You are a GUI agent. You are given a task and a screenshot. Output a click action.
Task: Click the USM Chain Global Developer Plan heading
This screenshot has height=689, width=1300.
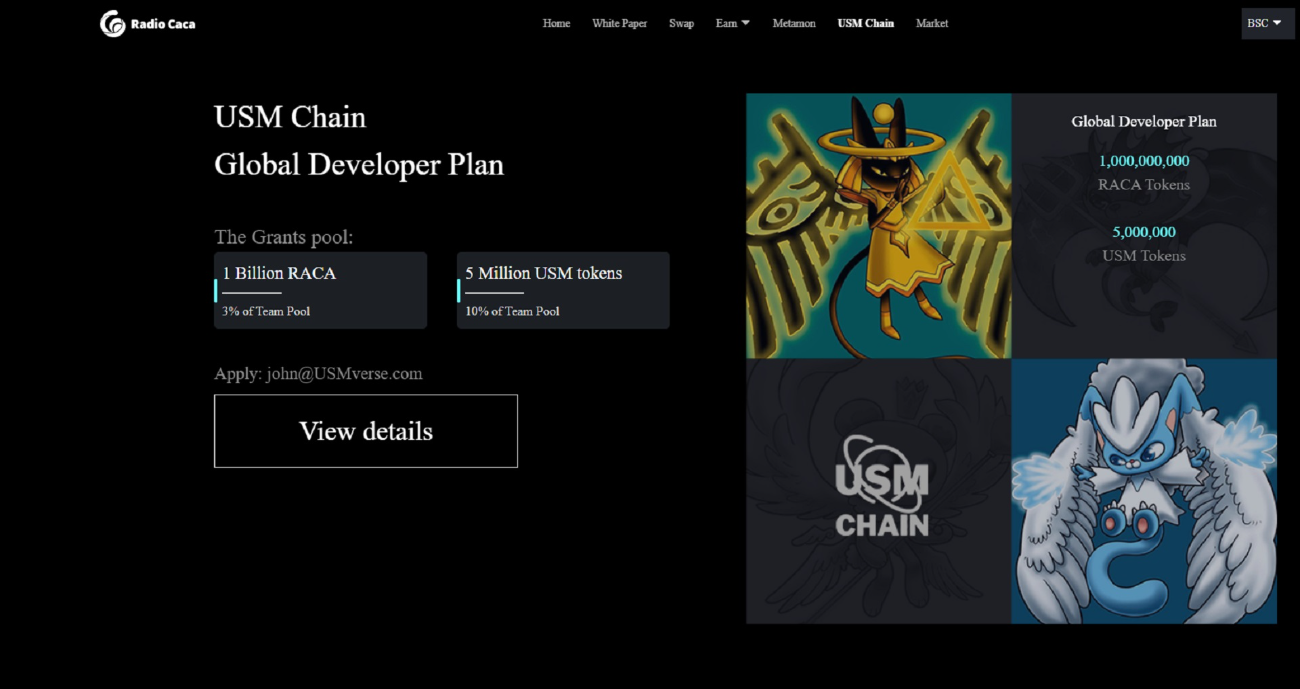(x=358, y=141)
